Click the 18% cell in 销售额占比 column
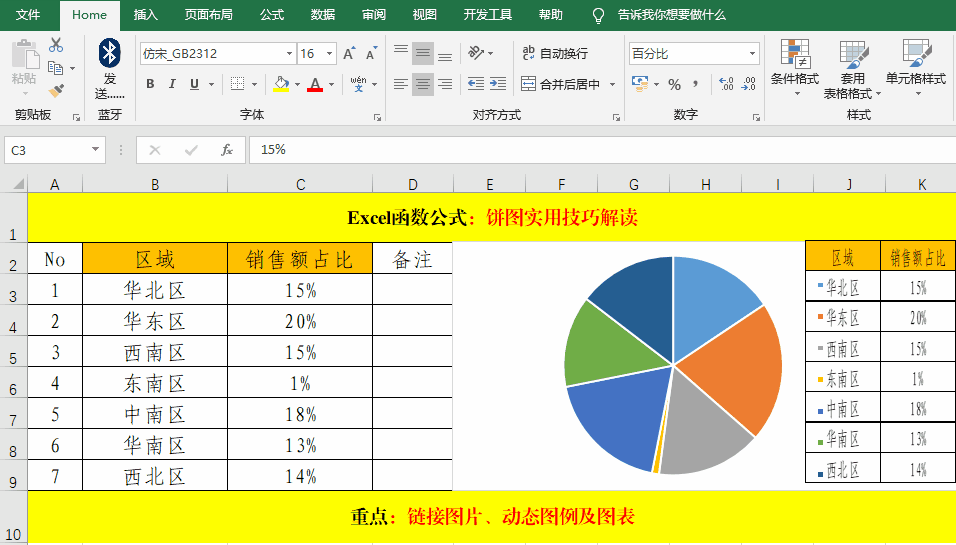 point(300,414)
